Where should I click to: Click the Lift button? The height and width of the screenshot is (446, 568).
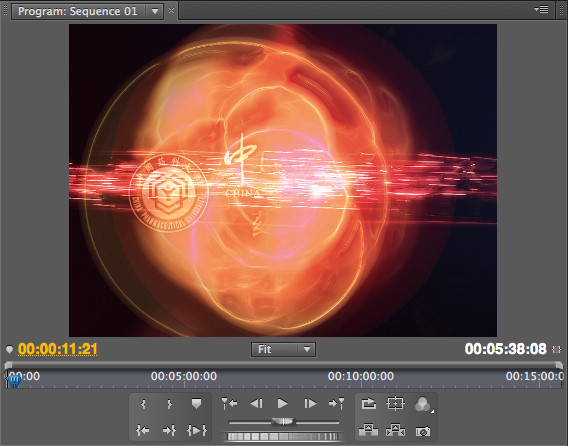pyautogui.click(x=368, y=430)
